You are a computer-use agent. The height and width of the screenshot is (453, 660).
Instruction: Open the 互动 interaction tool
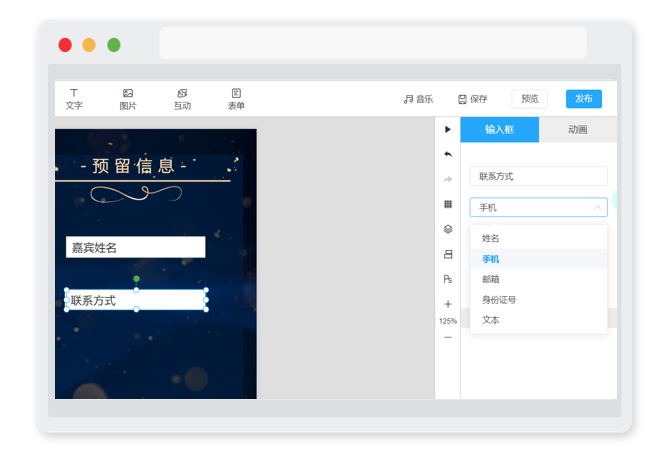(182, 99)
